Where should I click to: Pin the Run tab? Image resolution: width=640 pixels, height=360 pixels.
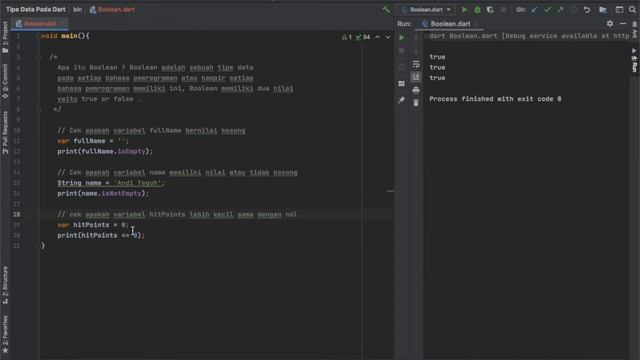pos(402,100)
